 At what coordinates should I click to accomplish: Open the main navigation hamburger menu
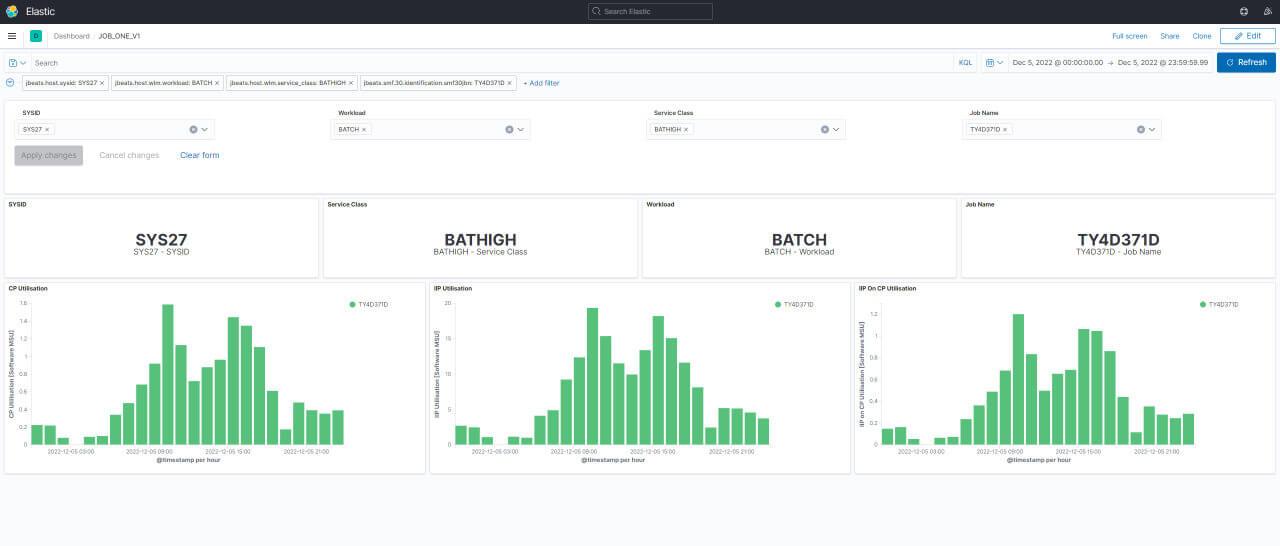[x=12, y=36]
